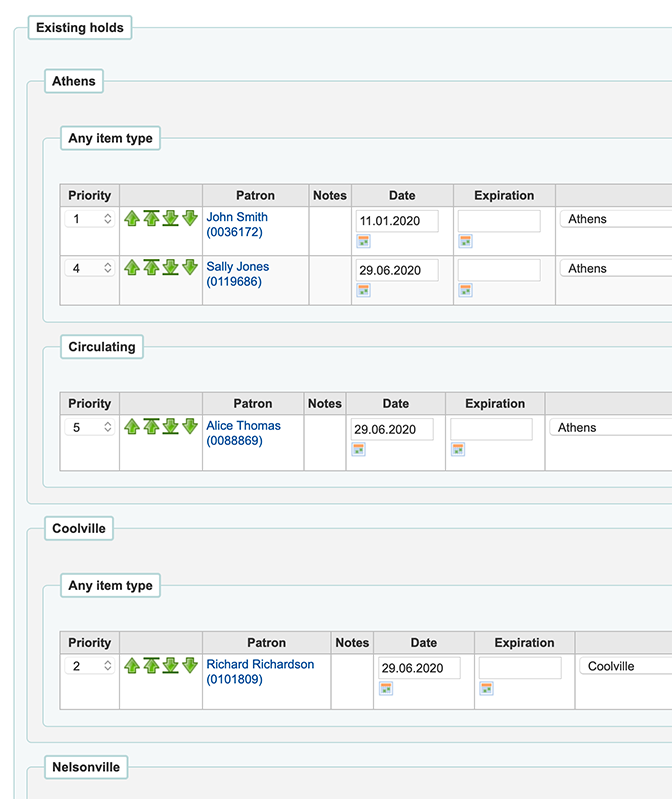Screen dimensions: 672x799
Task: Move John Smith's hold up one position
Action: click(132, 218)
